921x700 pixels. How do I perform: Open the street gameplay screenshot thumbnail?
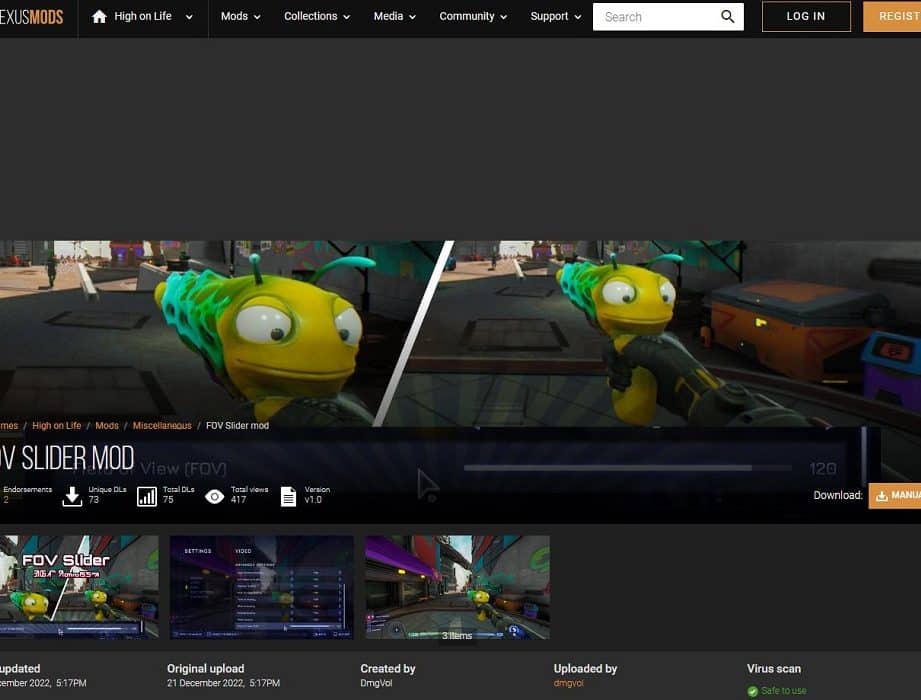pos(457,587)
